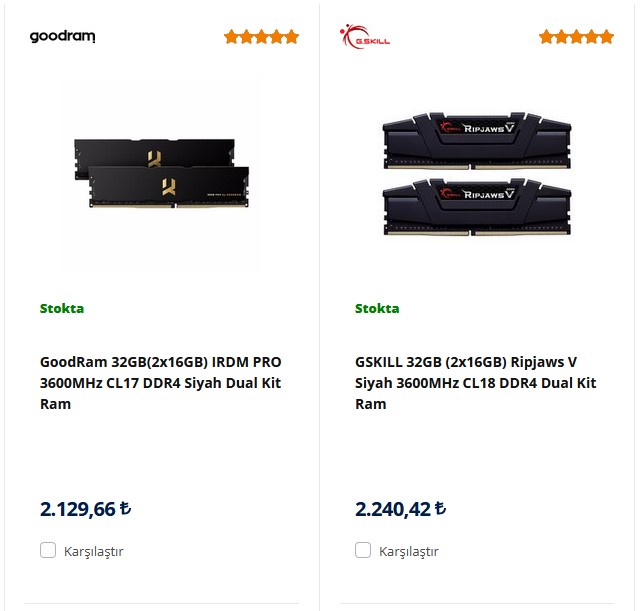Click the 2.240,42 ₺ price

tap(401, 508)
